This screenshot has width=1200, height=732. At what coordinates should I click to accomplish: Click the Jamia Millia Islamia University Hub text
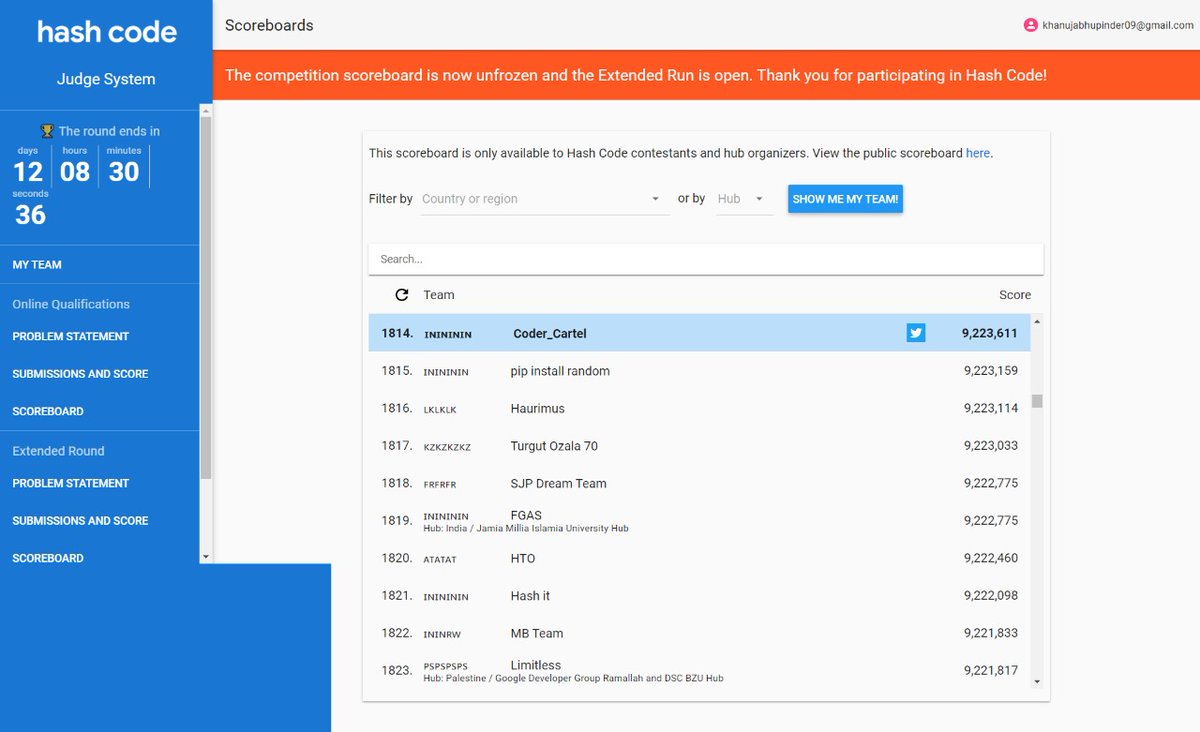coord(527,528)
